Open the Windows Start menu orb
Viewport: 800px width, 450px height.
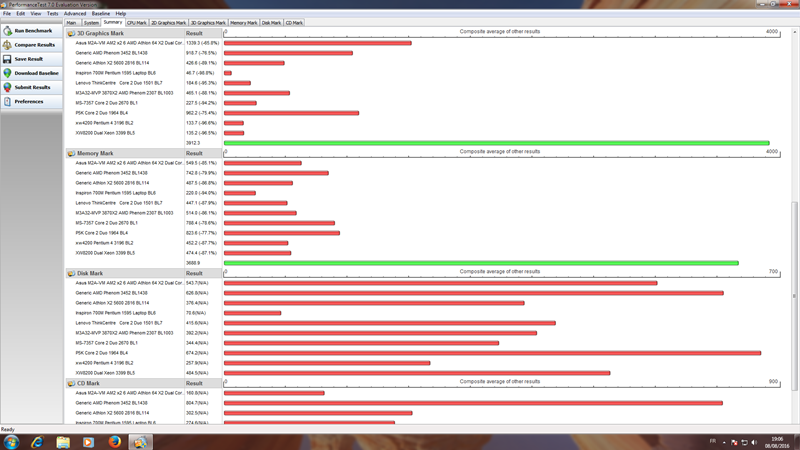(11, 442)
